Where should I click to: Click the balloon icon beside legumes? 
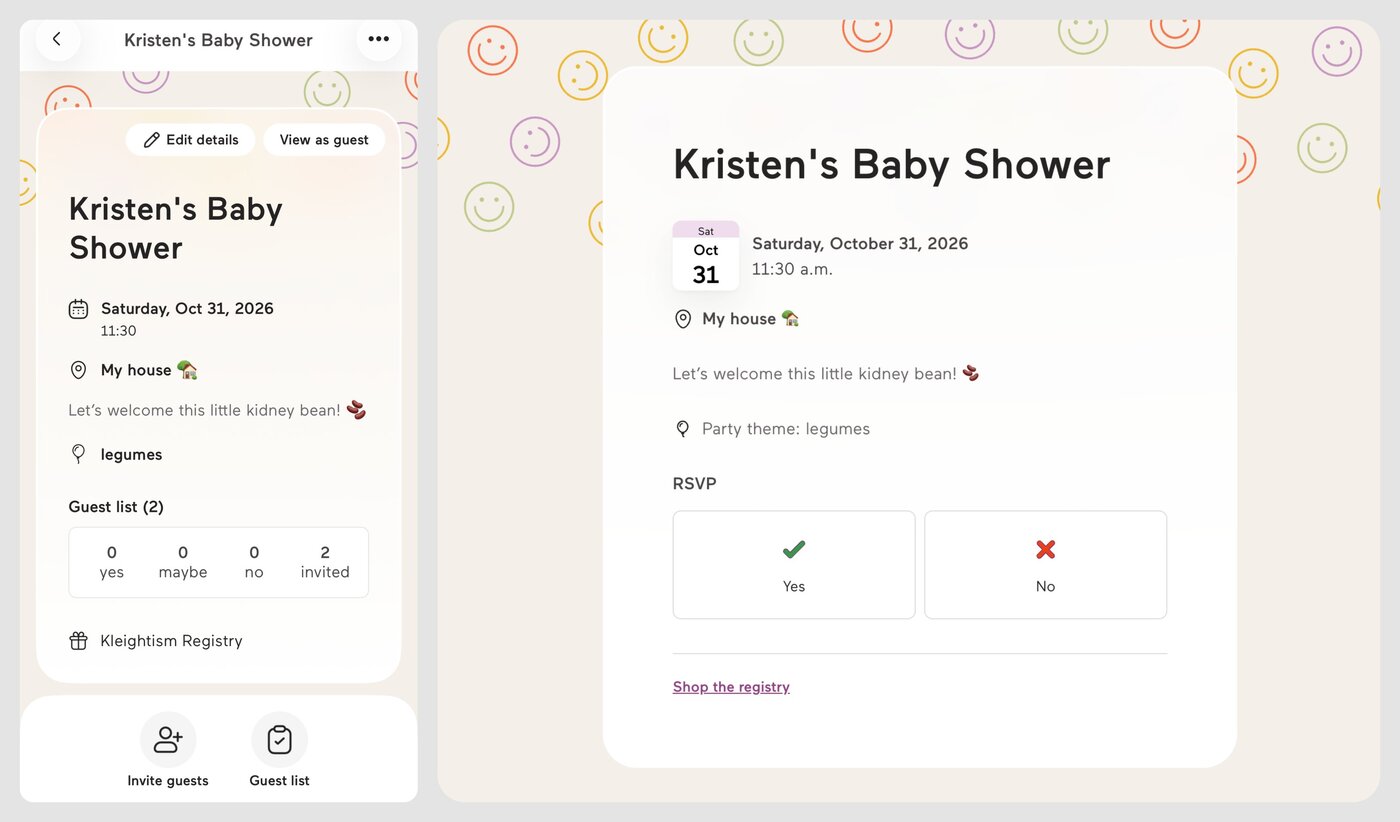coord(78,454)
